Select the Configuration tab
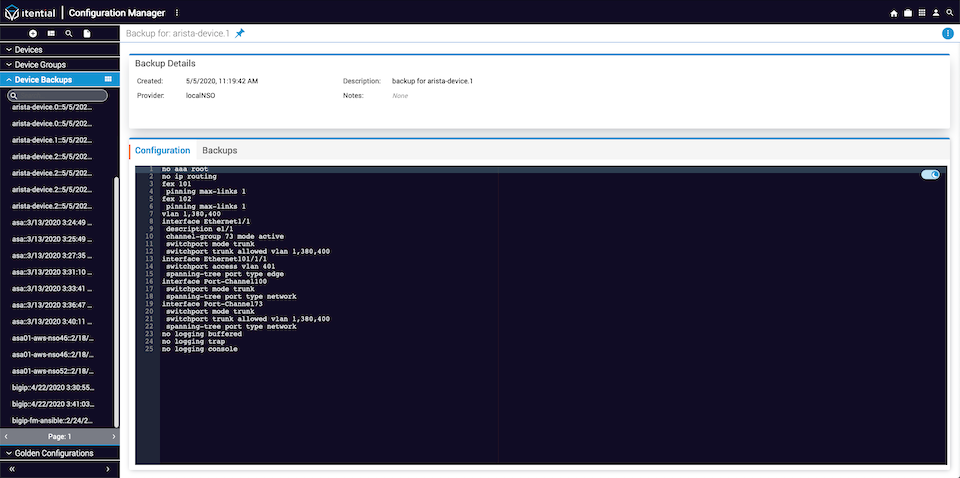 [x=162, y=151]
